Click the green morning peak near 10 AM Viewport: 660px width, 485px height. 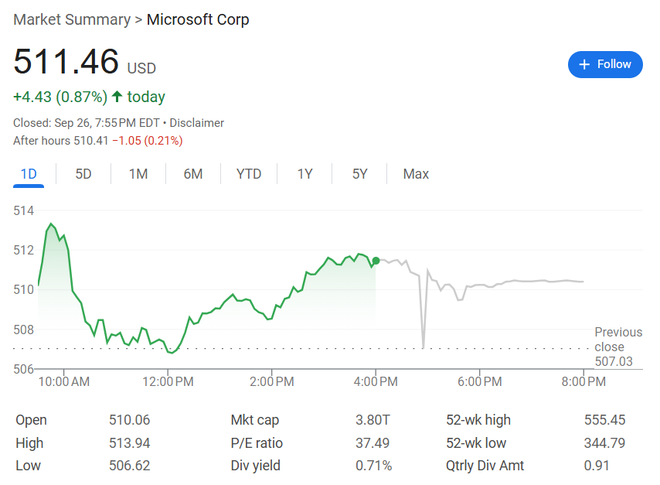point(51,225)
